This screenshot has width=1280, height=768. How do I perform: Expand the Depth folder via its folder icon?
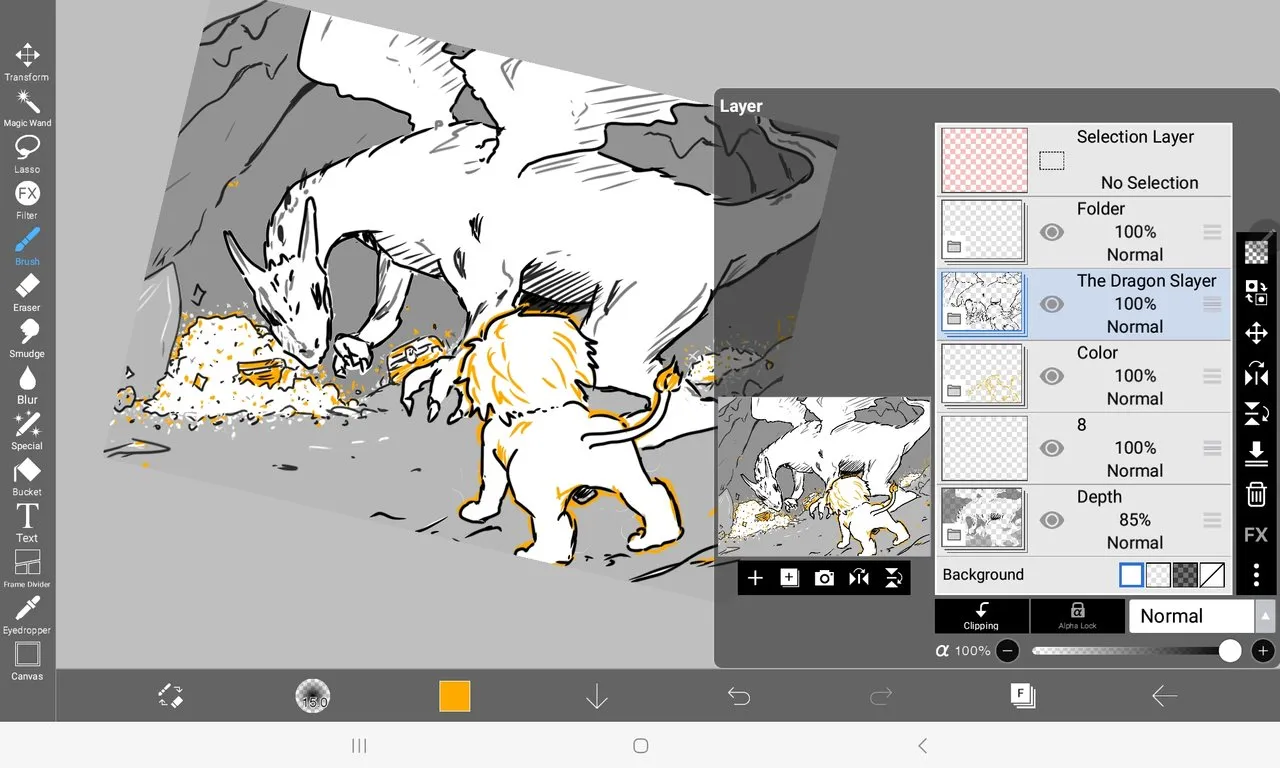coord(954,534)
